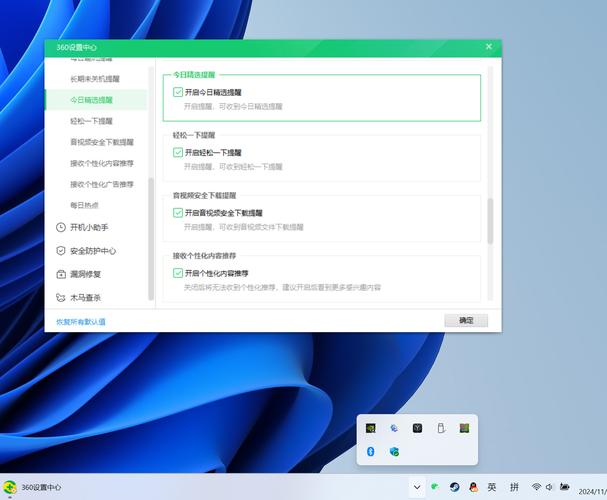
Task: Click Bluetooth icon in tray overflow
Action: tap(371, 452)
